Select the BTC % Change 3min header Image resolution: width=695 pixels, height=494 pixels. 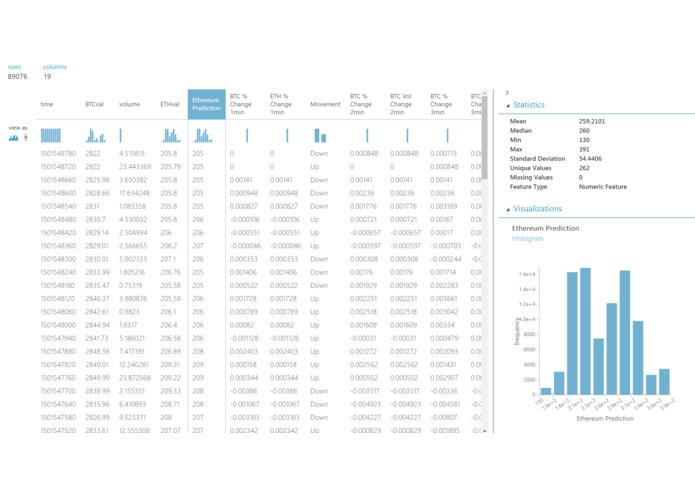[441, 104]
